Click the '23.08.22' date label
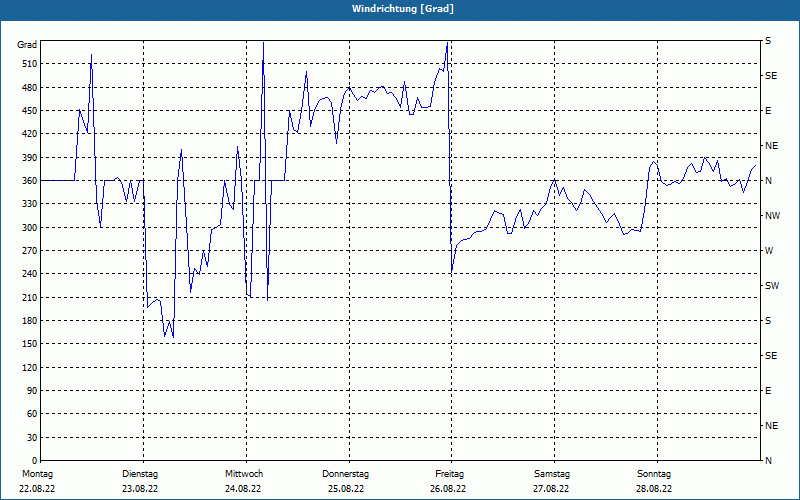The height and width of the screenshot is (500, 800). 140,489
